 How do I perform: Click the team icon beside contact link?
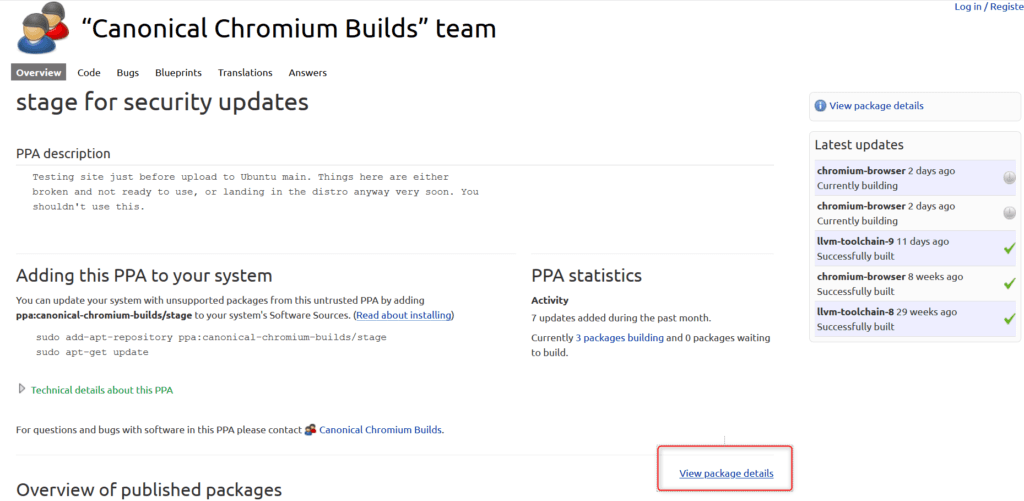click(310, 430)
